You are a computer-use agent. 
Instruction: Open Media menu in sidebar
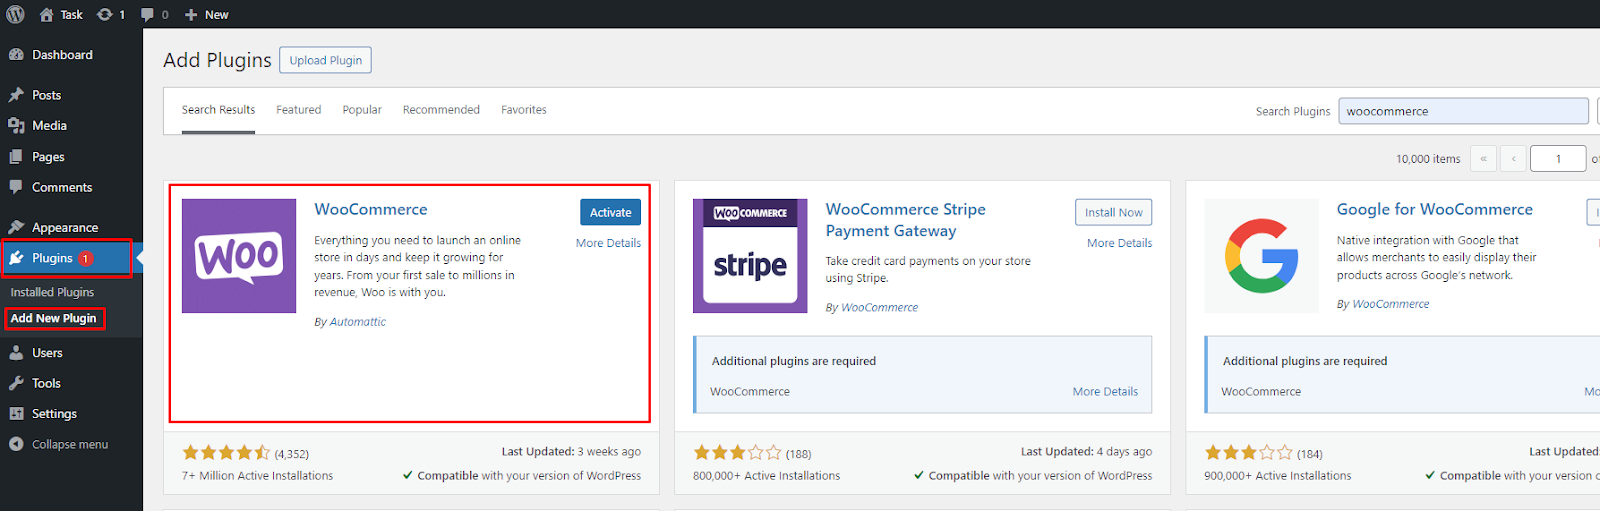click(49, 126)
